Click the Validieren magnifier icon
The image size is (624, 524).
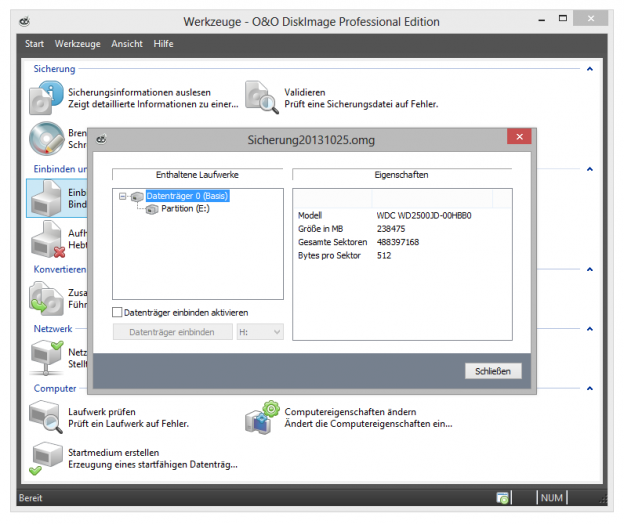261,97
